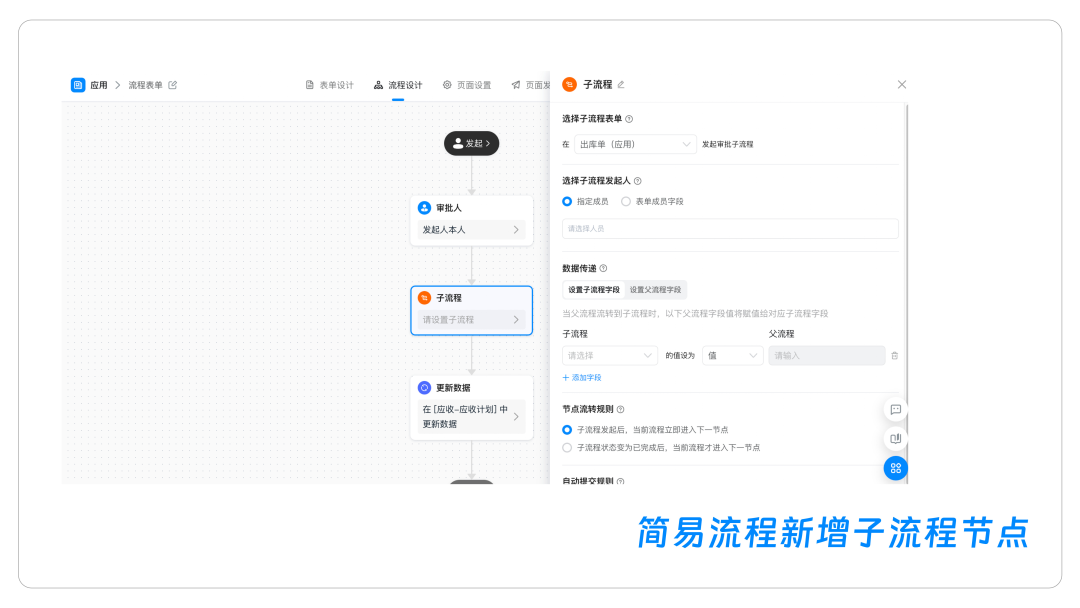The image size is (1080, 608).
Task: Switch to 设置父流程字段 tab
Action: click(655, 290)
